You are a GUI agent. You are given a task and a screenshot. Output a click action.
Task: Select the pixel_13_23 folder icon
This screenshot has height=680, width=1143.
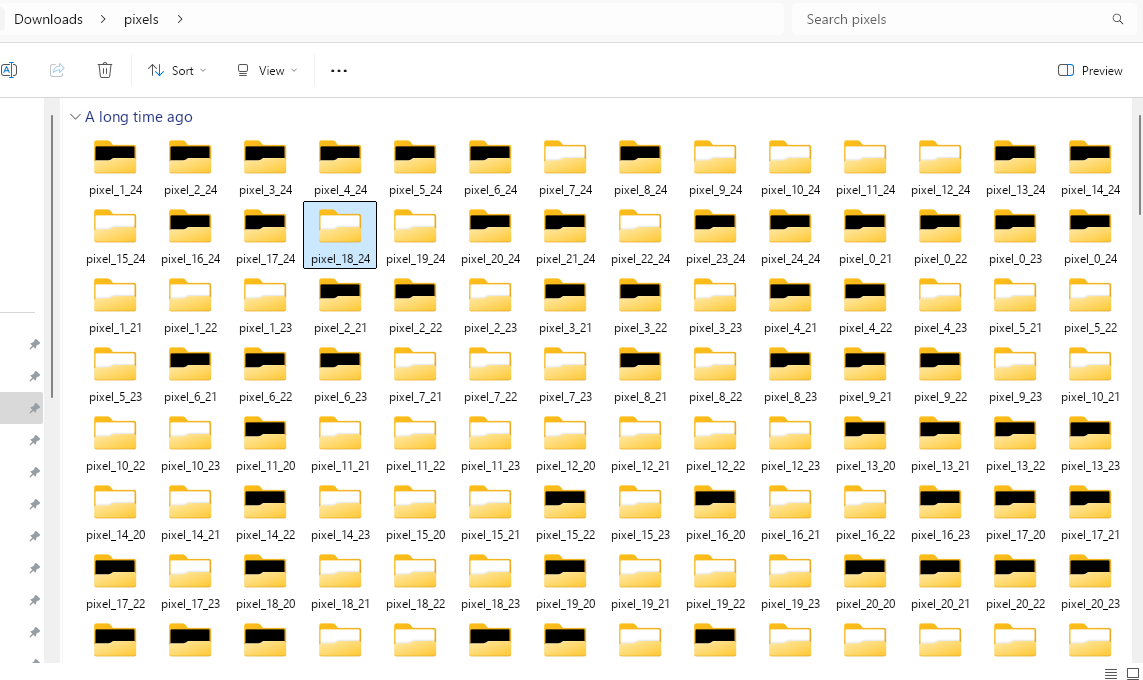1090,433
